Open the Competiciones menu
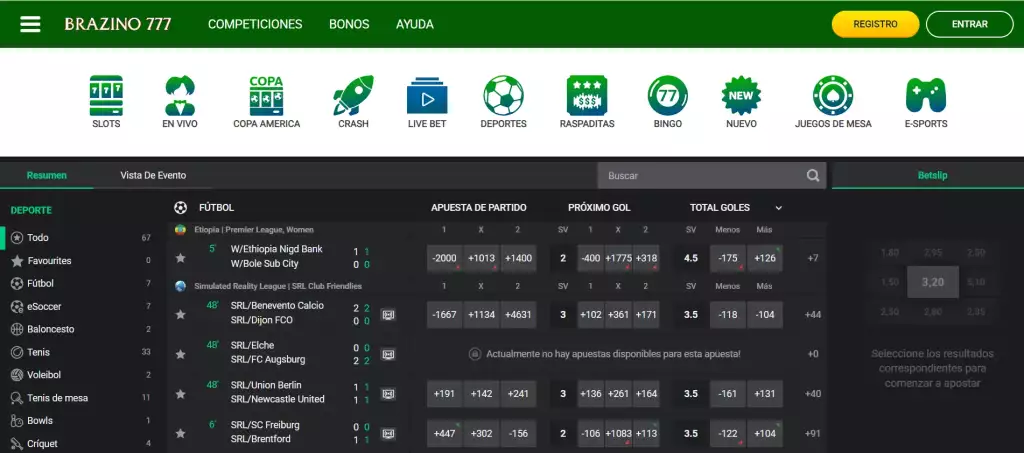Image resolution: width=1024 pixels, height=453 pixels. pyautogui.click(x=255, y=24)
